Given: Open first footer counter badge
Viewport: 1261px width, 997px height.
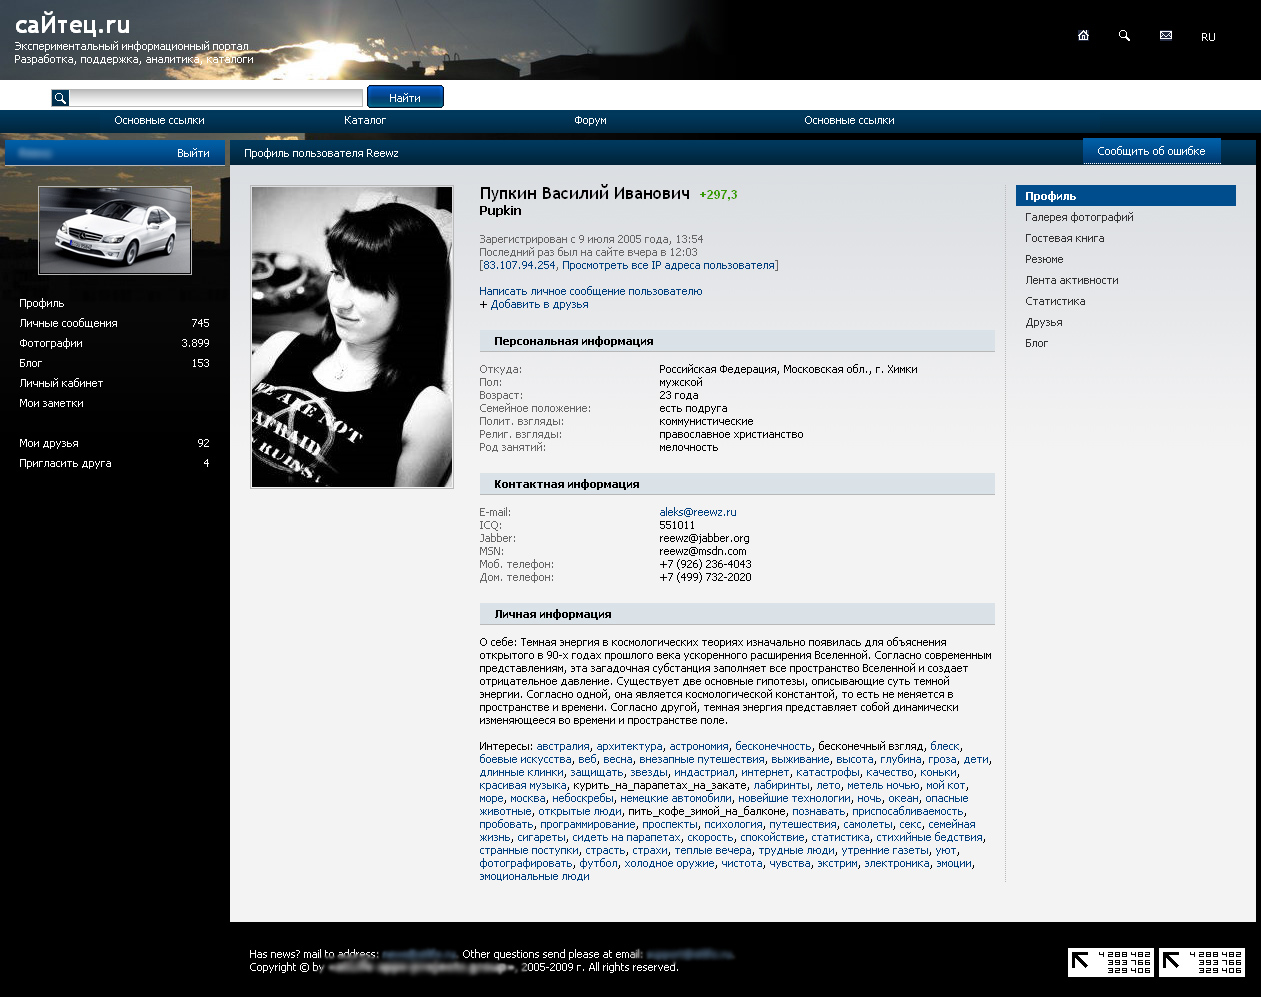Looking at the screenshot, I should (x=1111, y=962).
